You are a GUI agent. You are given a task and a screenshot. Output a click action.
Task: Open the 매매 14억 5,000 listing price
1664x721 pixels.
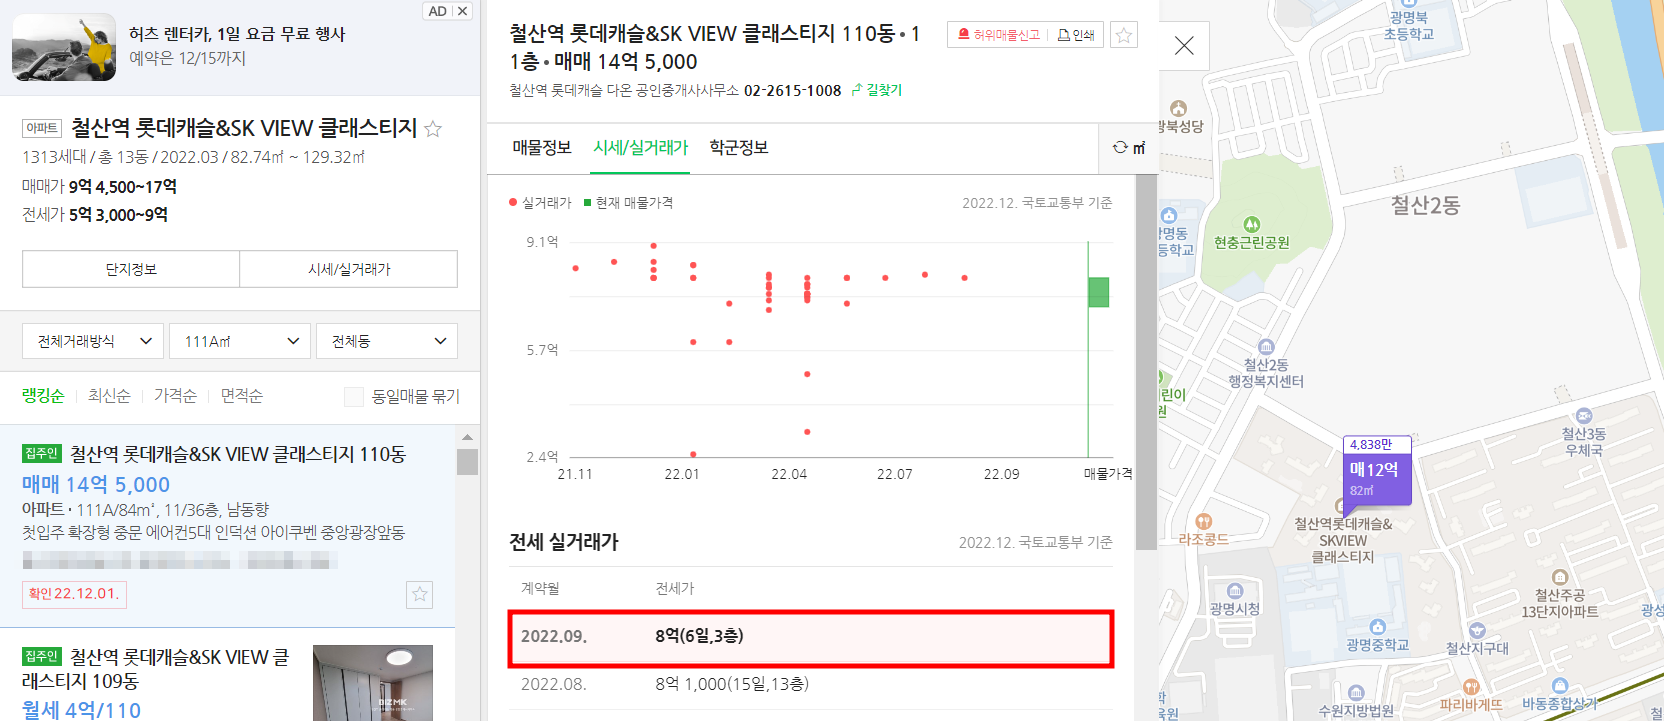pyautogui.click(x=96, y=485)
